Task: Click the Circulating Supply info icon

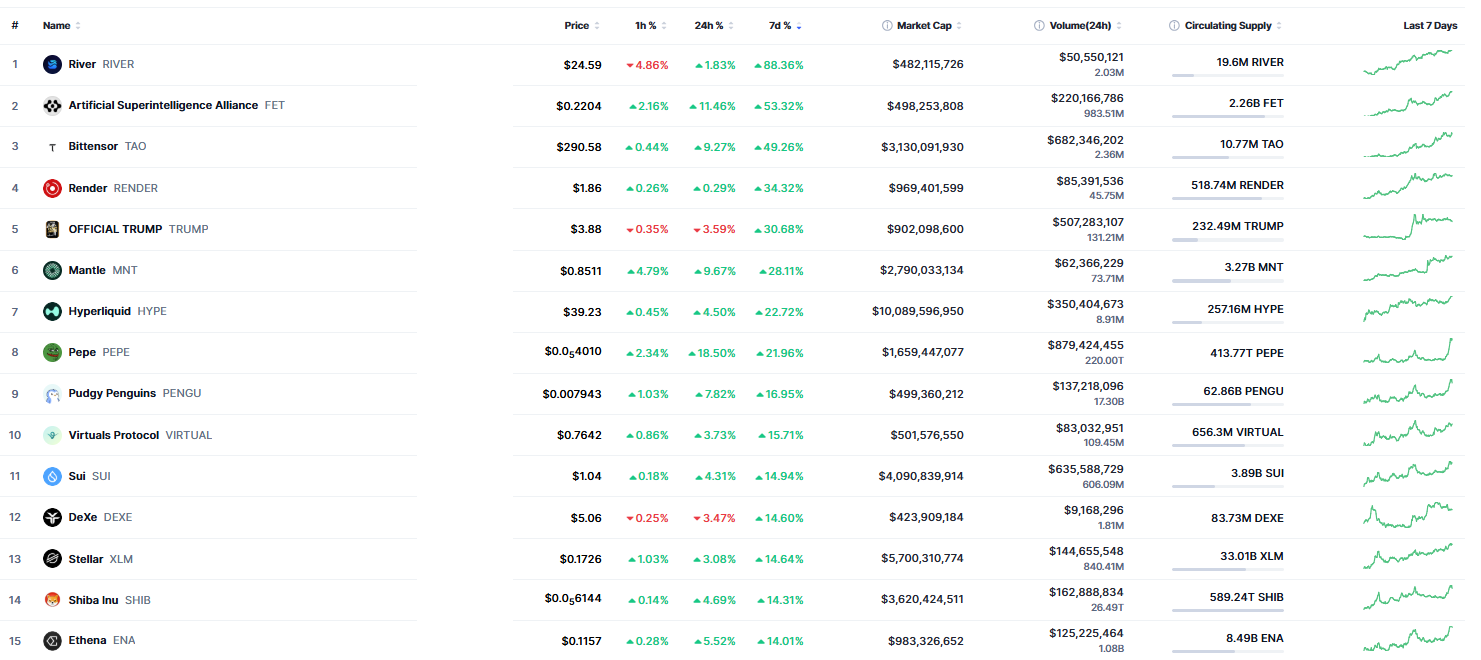Action: [1174, 26]
